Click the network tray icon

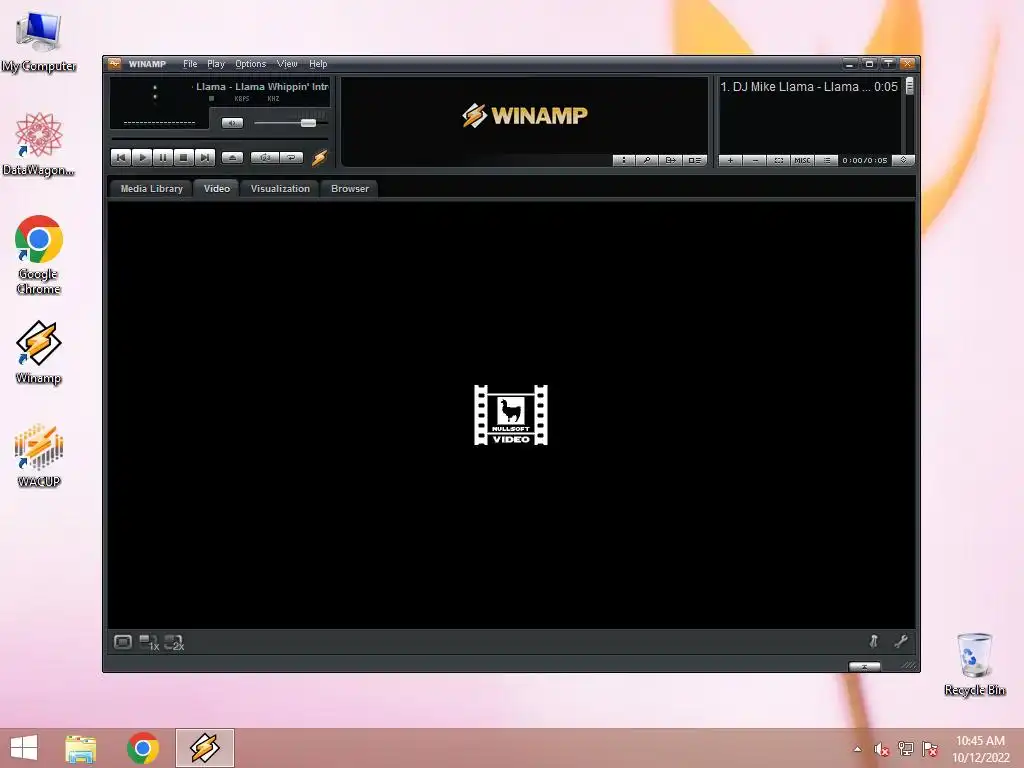click(906, 749)
